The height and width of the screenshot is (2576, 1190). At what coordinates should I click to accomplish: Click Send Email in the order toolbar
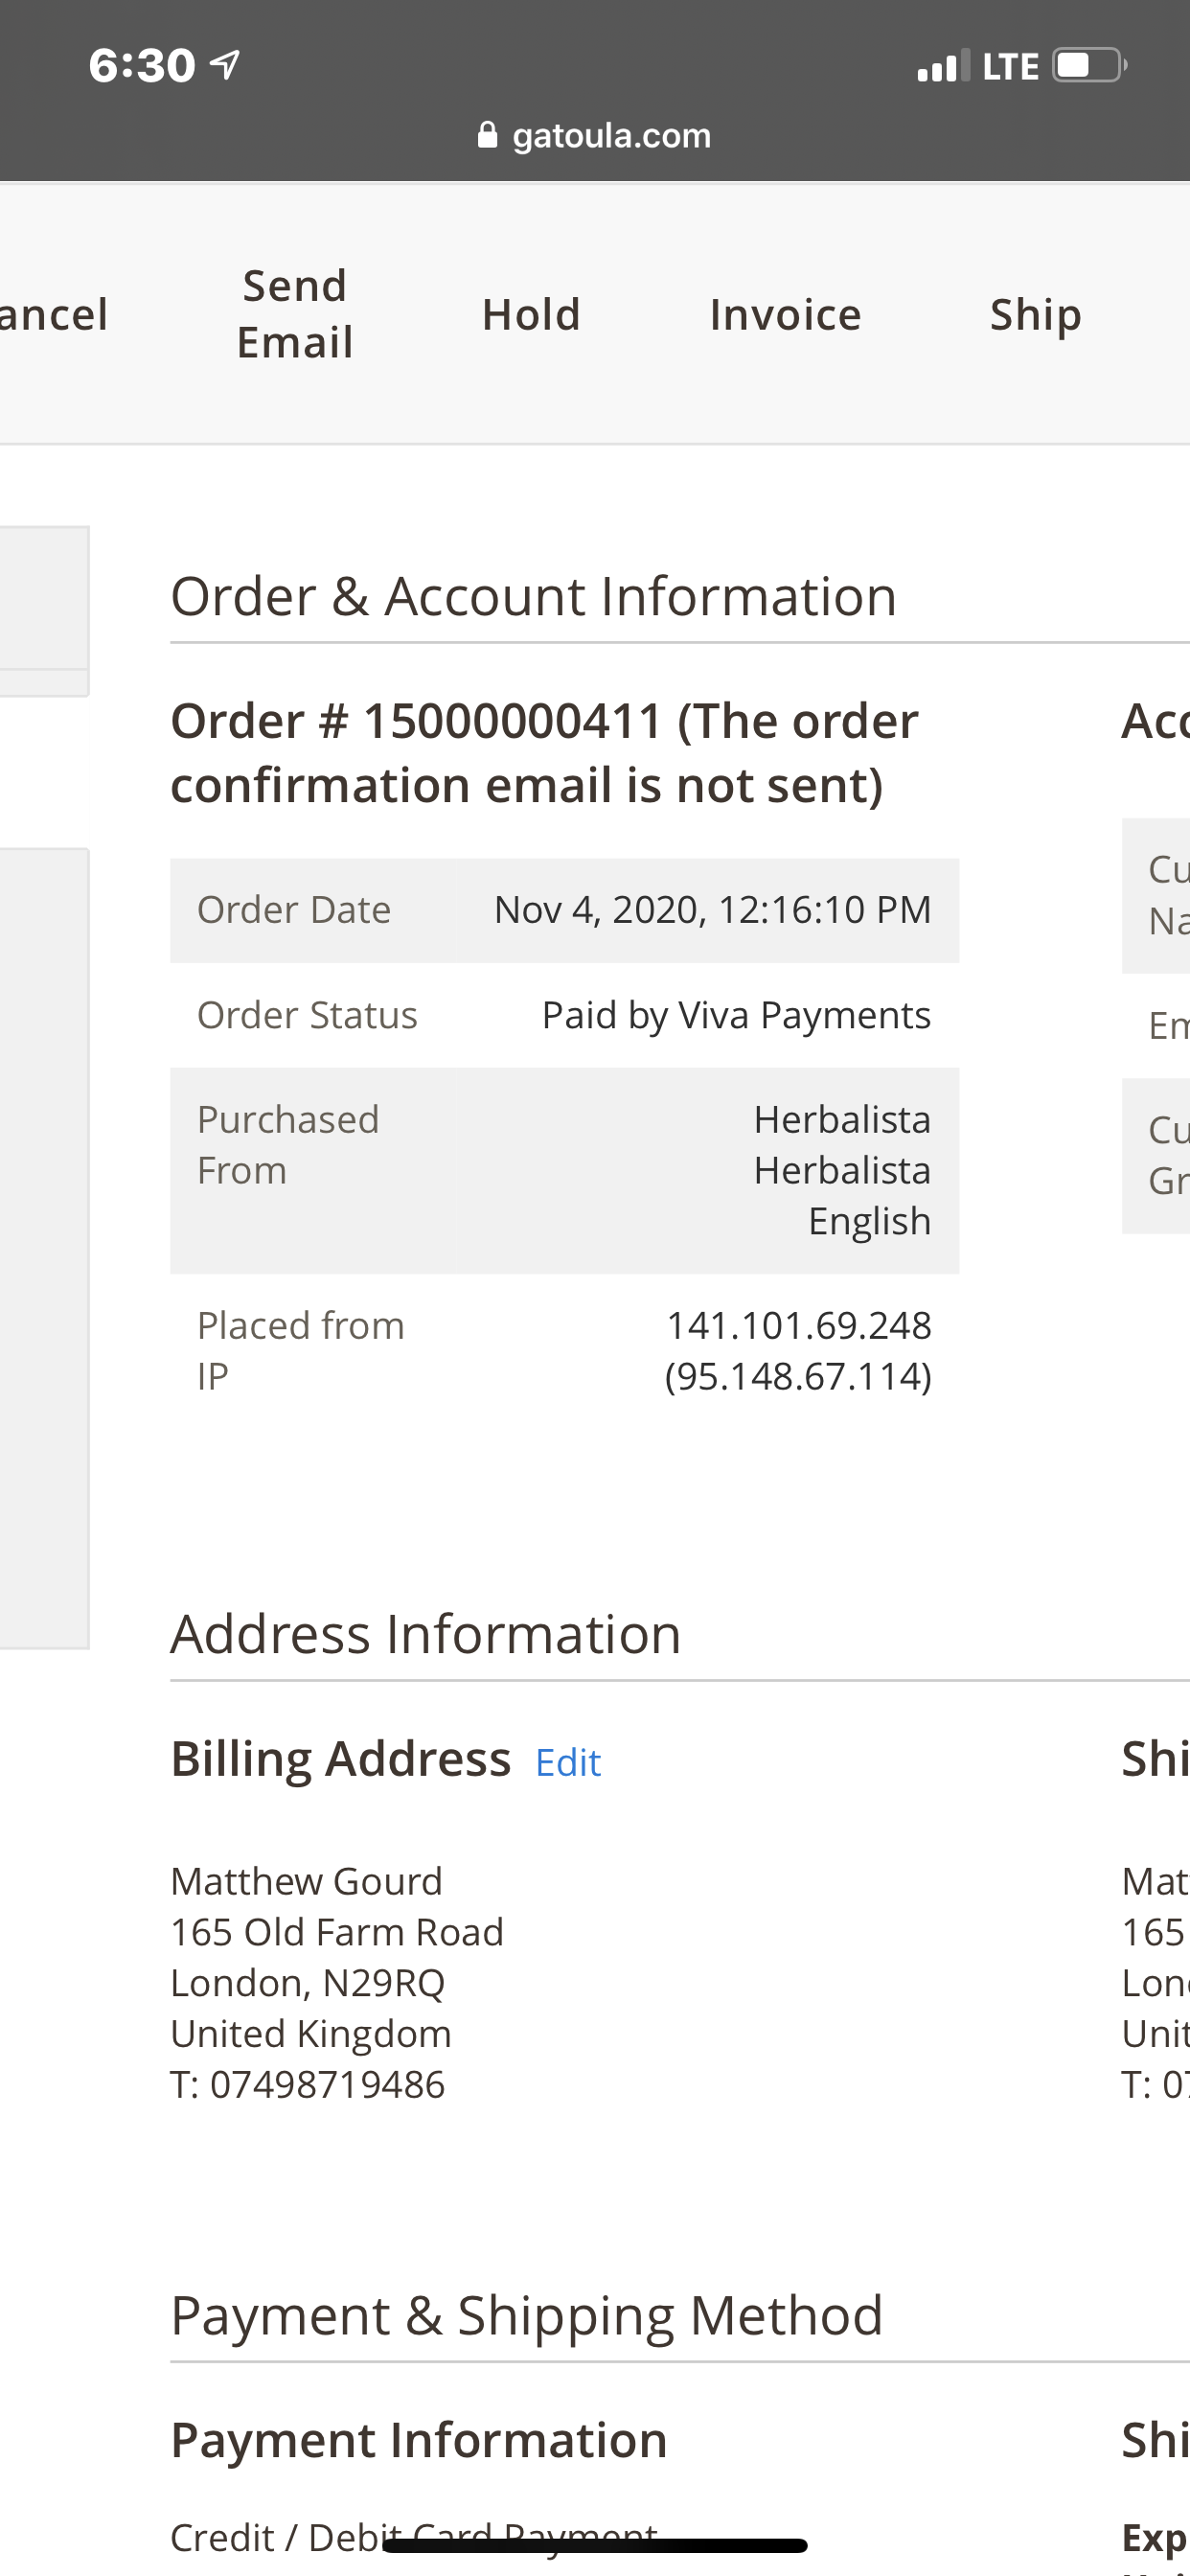[x=293, y=313]
